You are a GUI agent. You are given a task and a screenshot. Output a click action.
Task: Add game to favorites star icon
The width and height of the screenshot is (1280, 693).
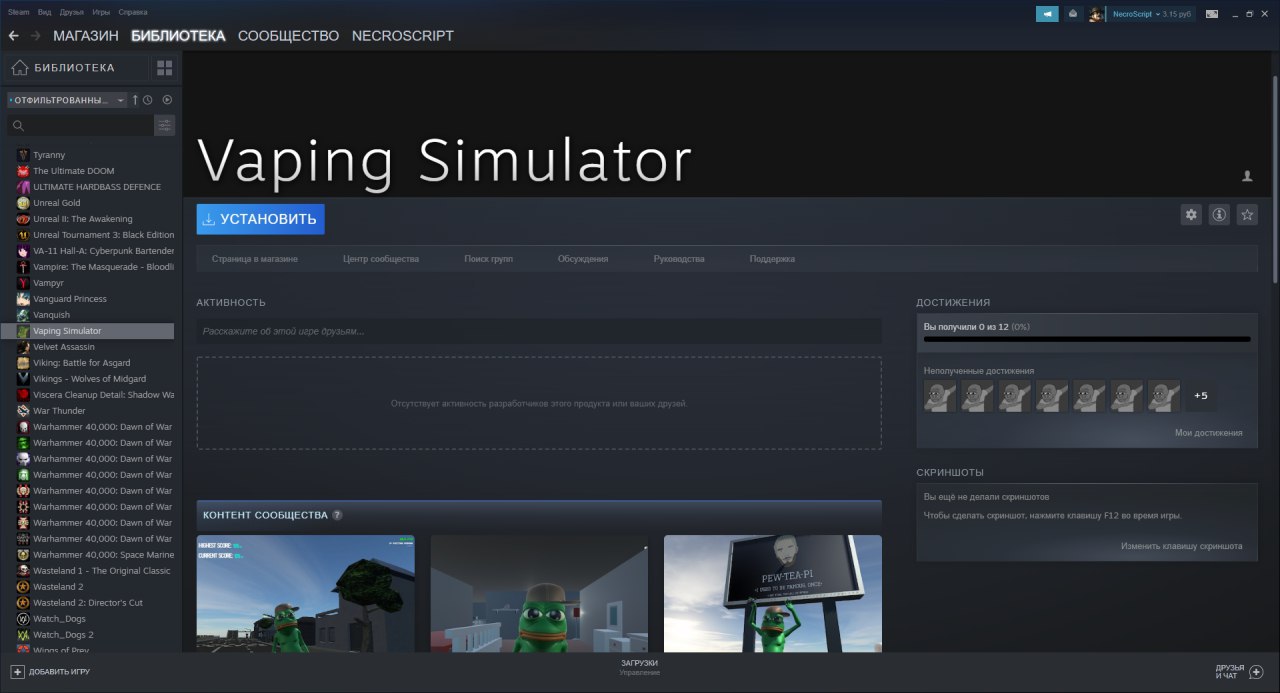point(1247,214)
